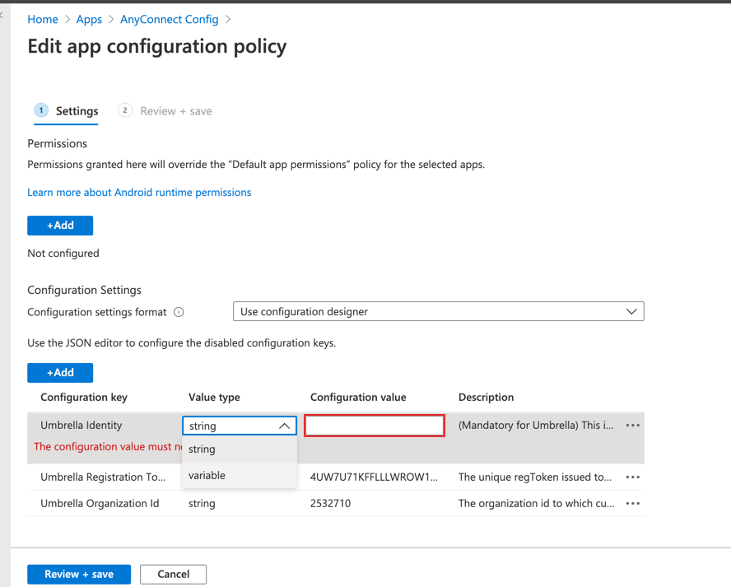Image resolution: width=732 pixels, height=588 pixels.
Task: Click Configuration value column header
Action: pyautogui.click(x=358, y=398)
